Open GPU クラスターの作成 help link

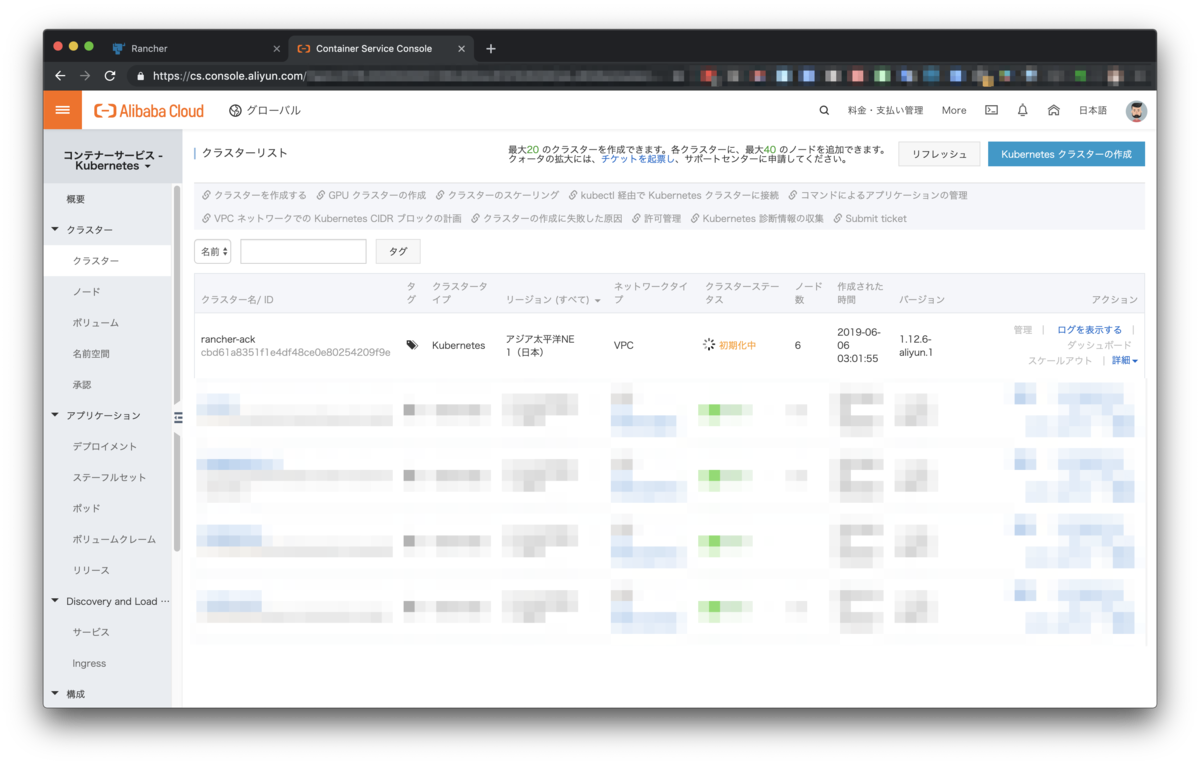coord(370,195)
